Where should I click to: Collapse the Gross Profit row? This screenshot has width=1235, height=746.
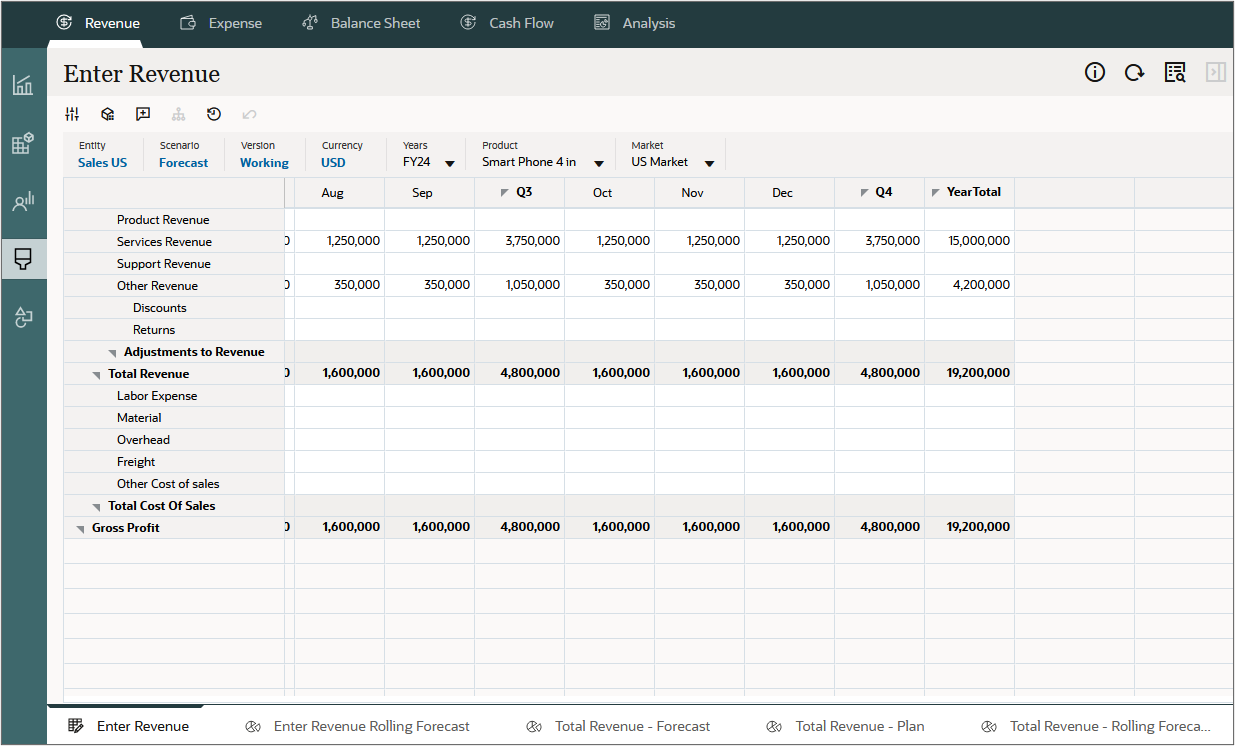click(81, 529)
